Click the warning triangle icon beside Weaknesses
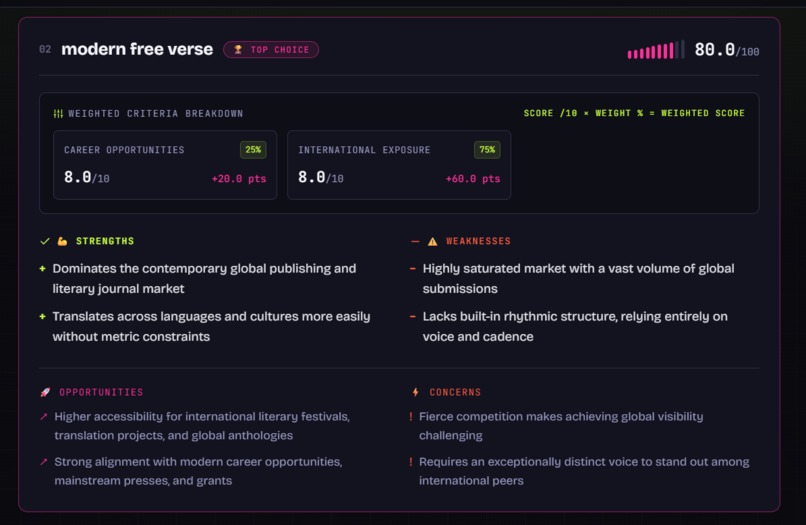 coord(432,241)
